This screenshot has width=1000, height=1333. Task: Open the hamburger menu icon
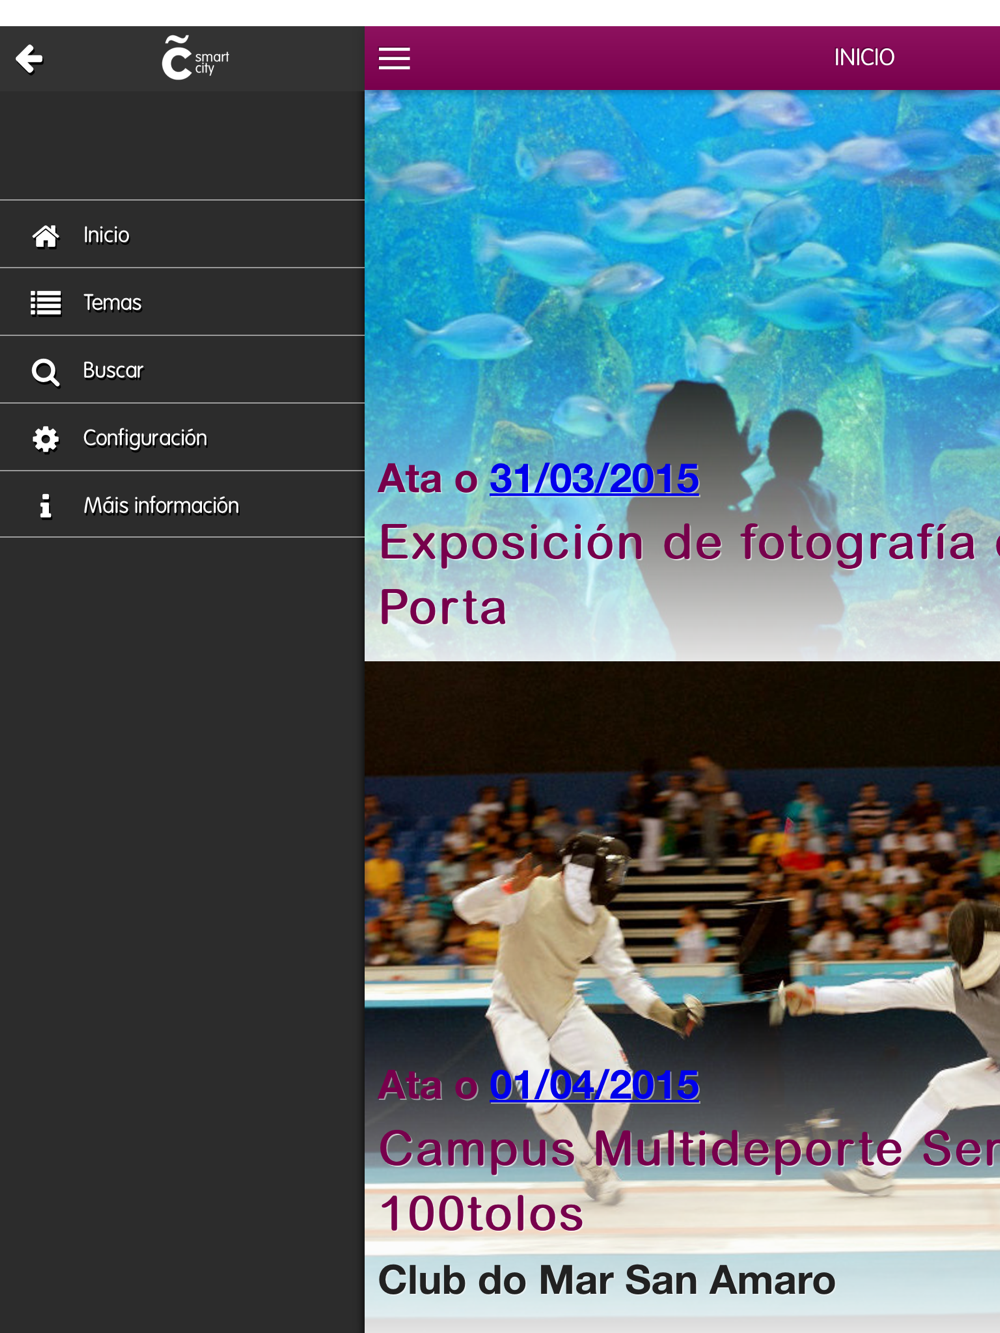[394, 59]
